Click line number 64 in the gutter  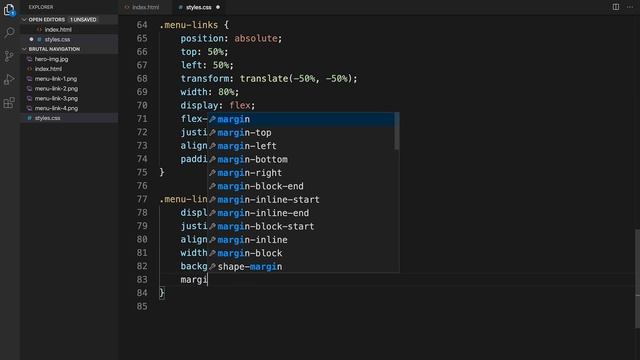[x=142, y=25]
